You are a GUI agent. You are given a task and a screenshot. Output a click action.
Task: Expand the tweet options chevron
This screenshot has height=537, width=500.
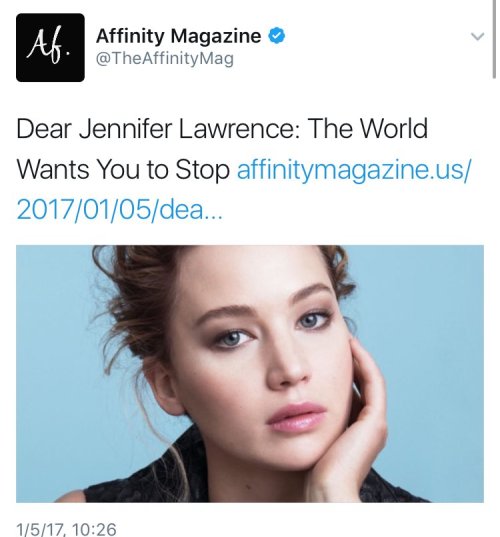point(477,36)
